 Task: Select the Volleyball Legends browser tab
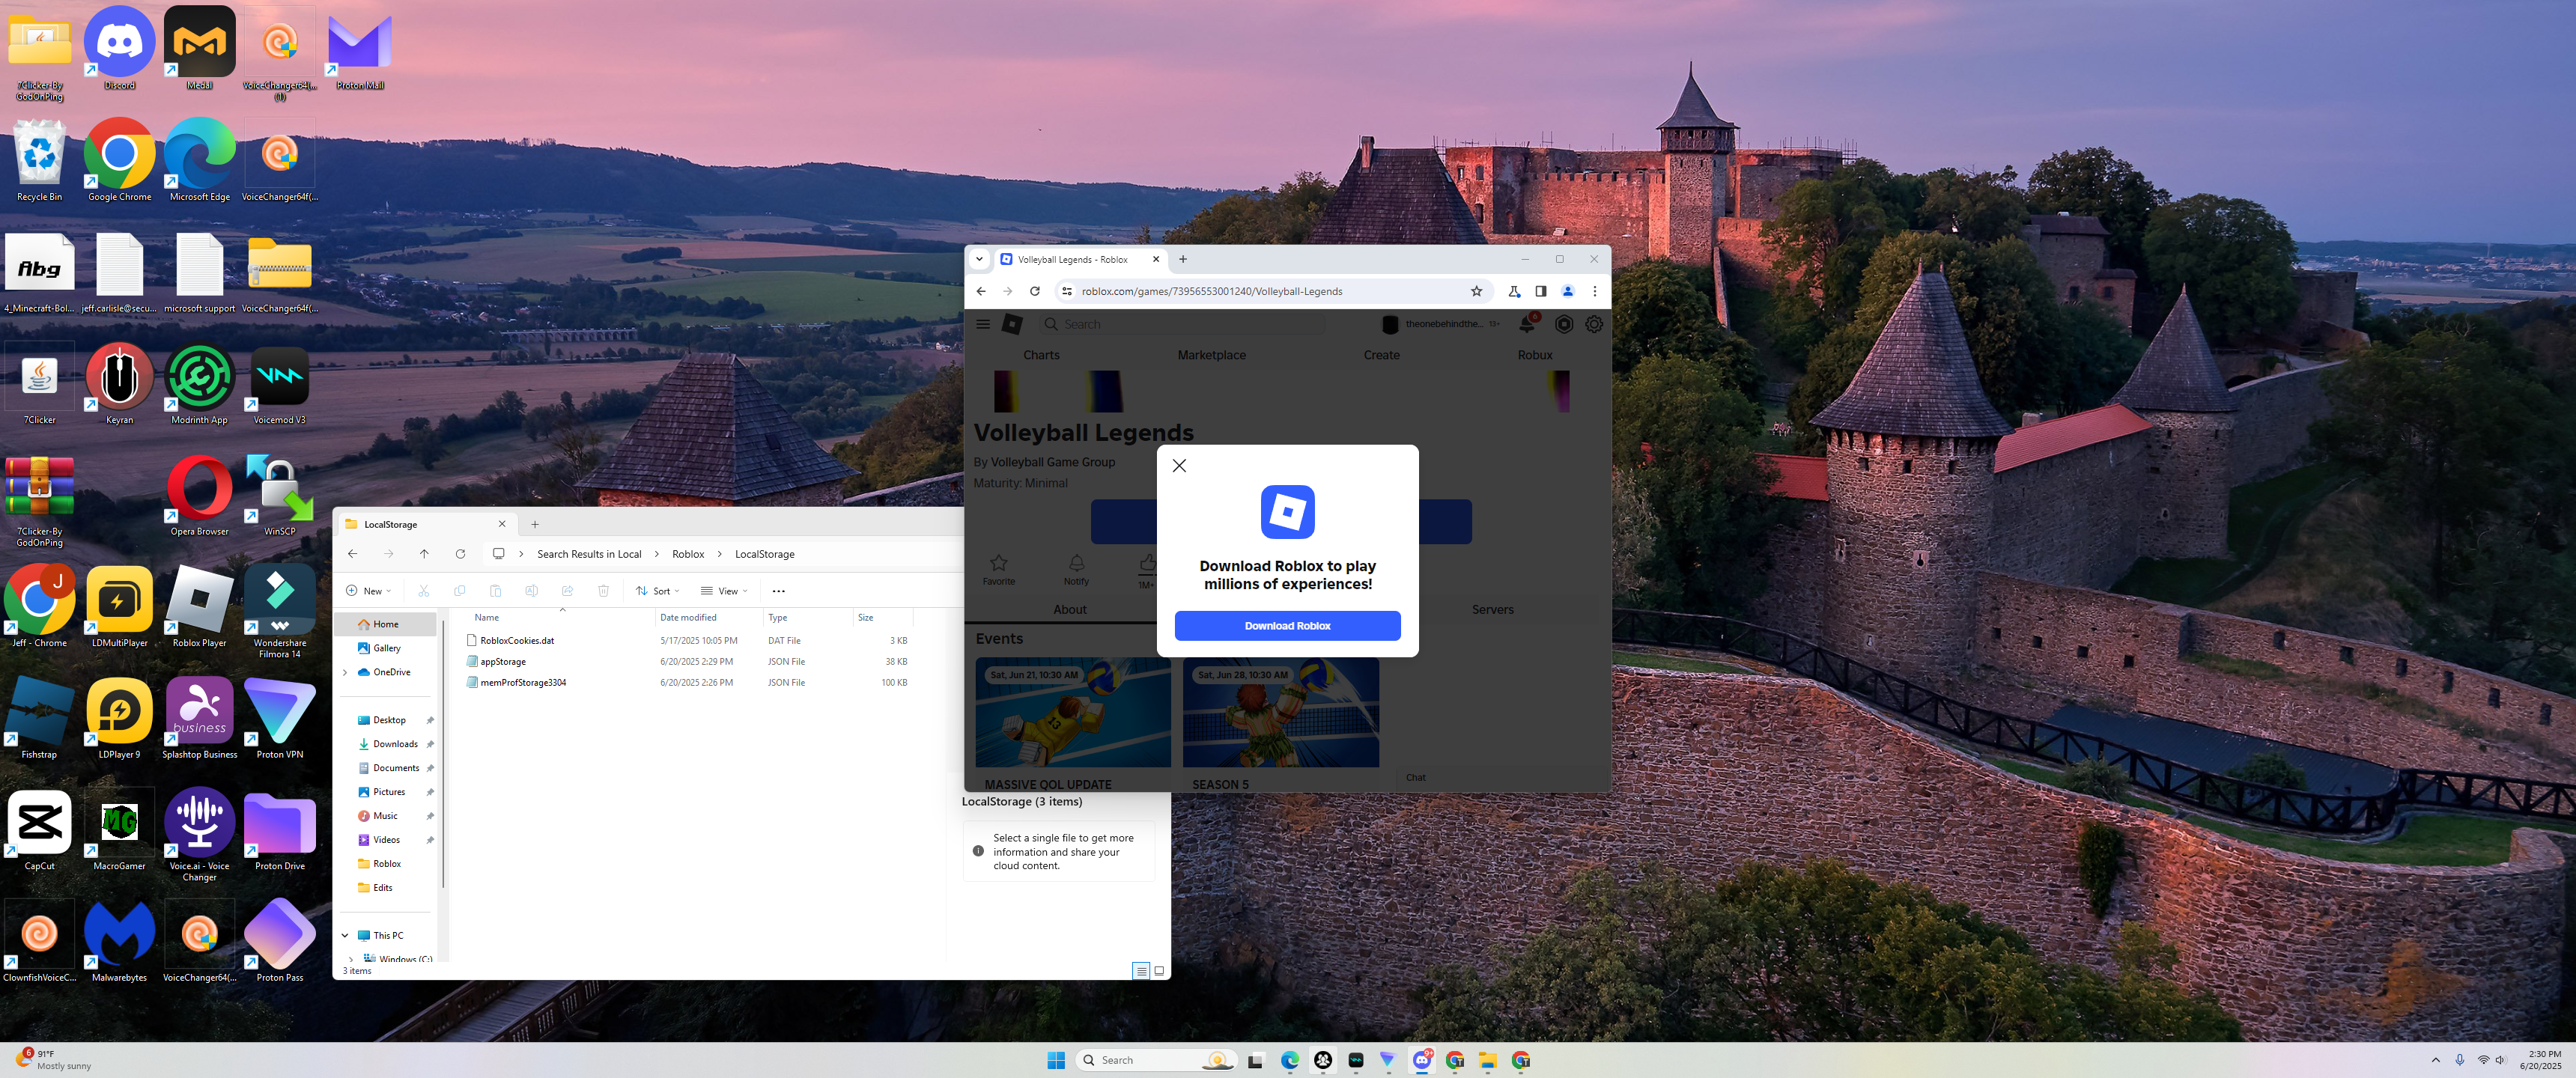(1072, 259)
